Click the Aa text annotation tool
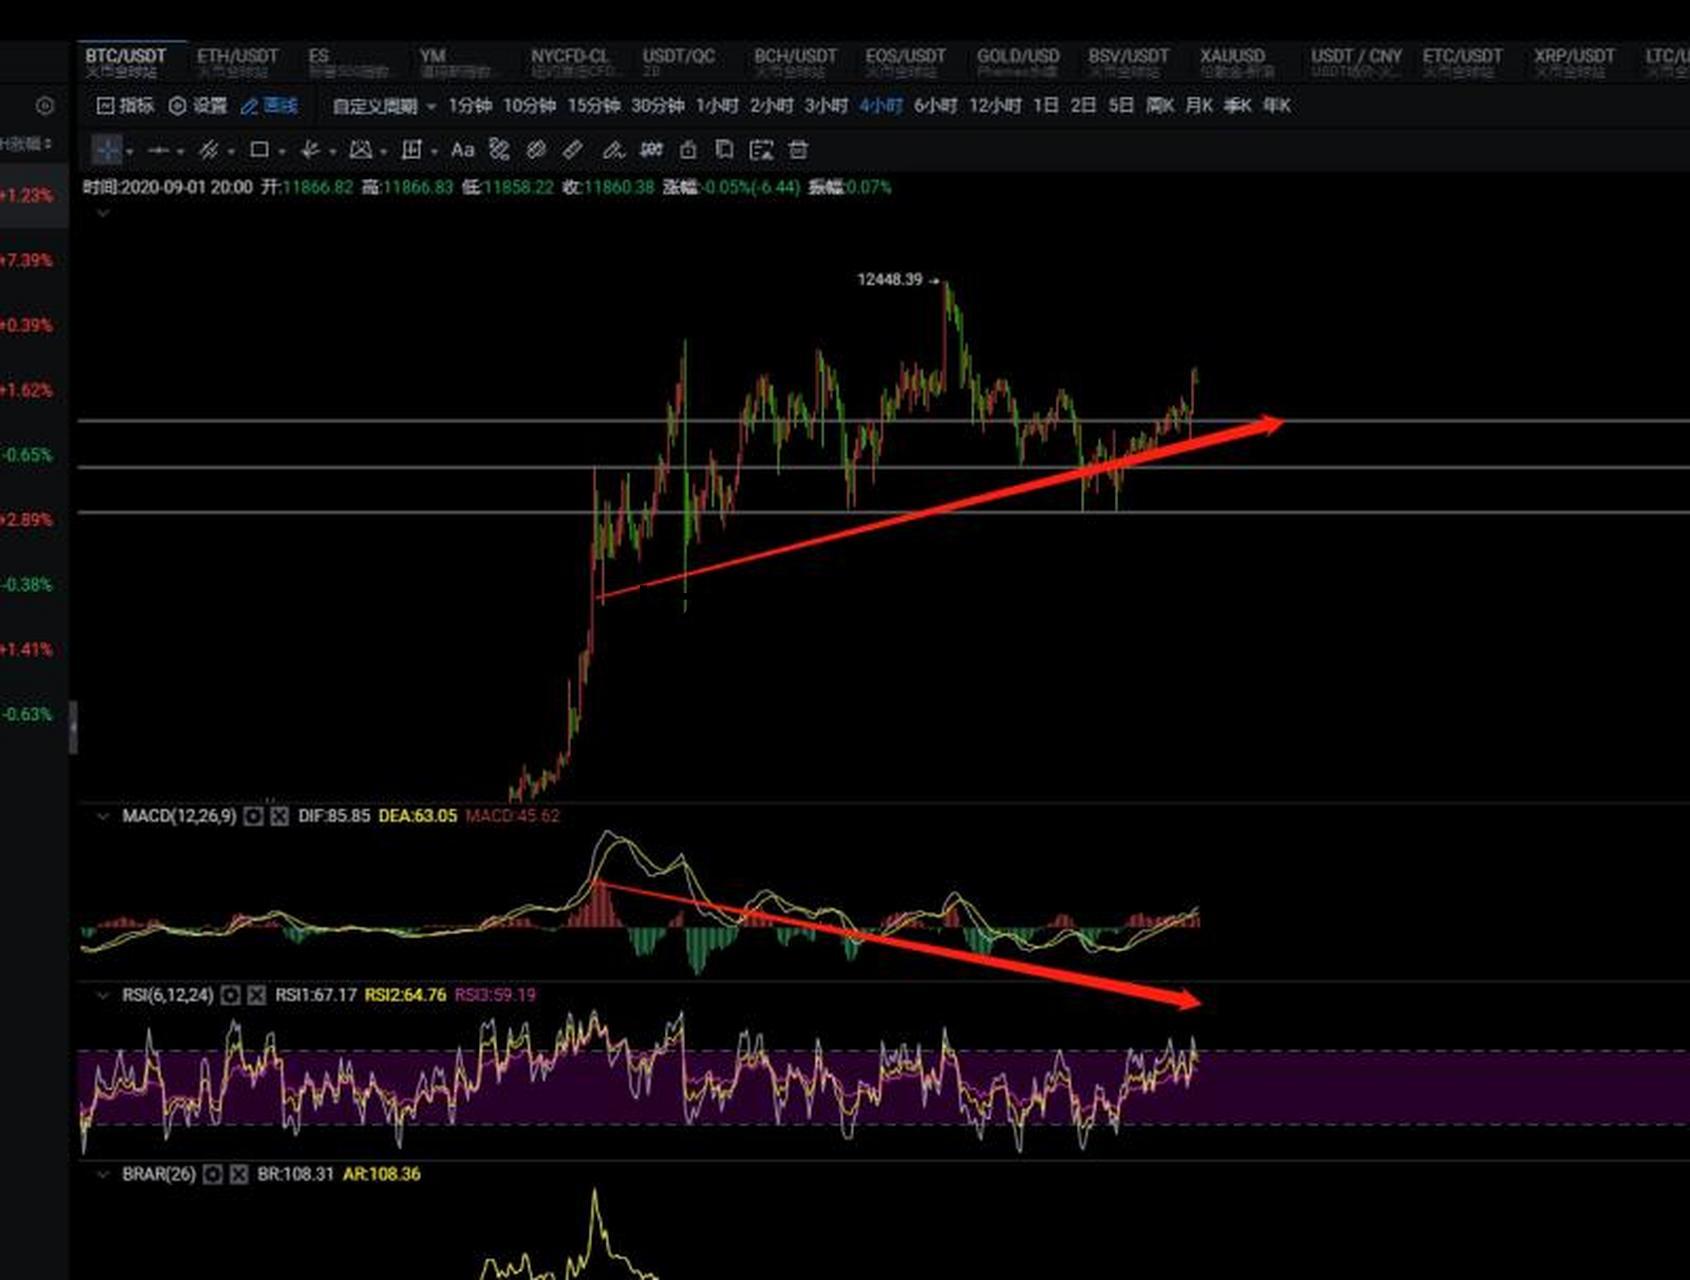 (462, 150)
